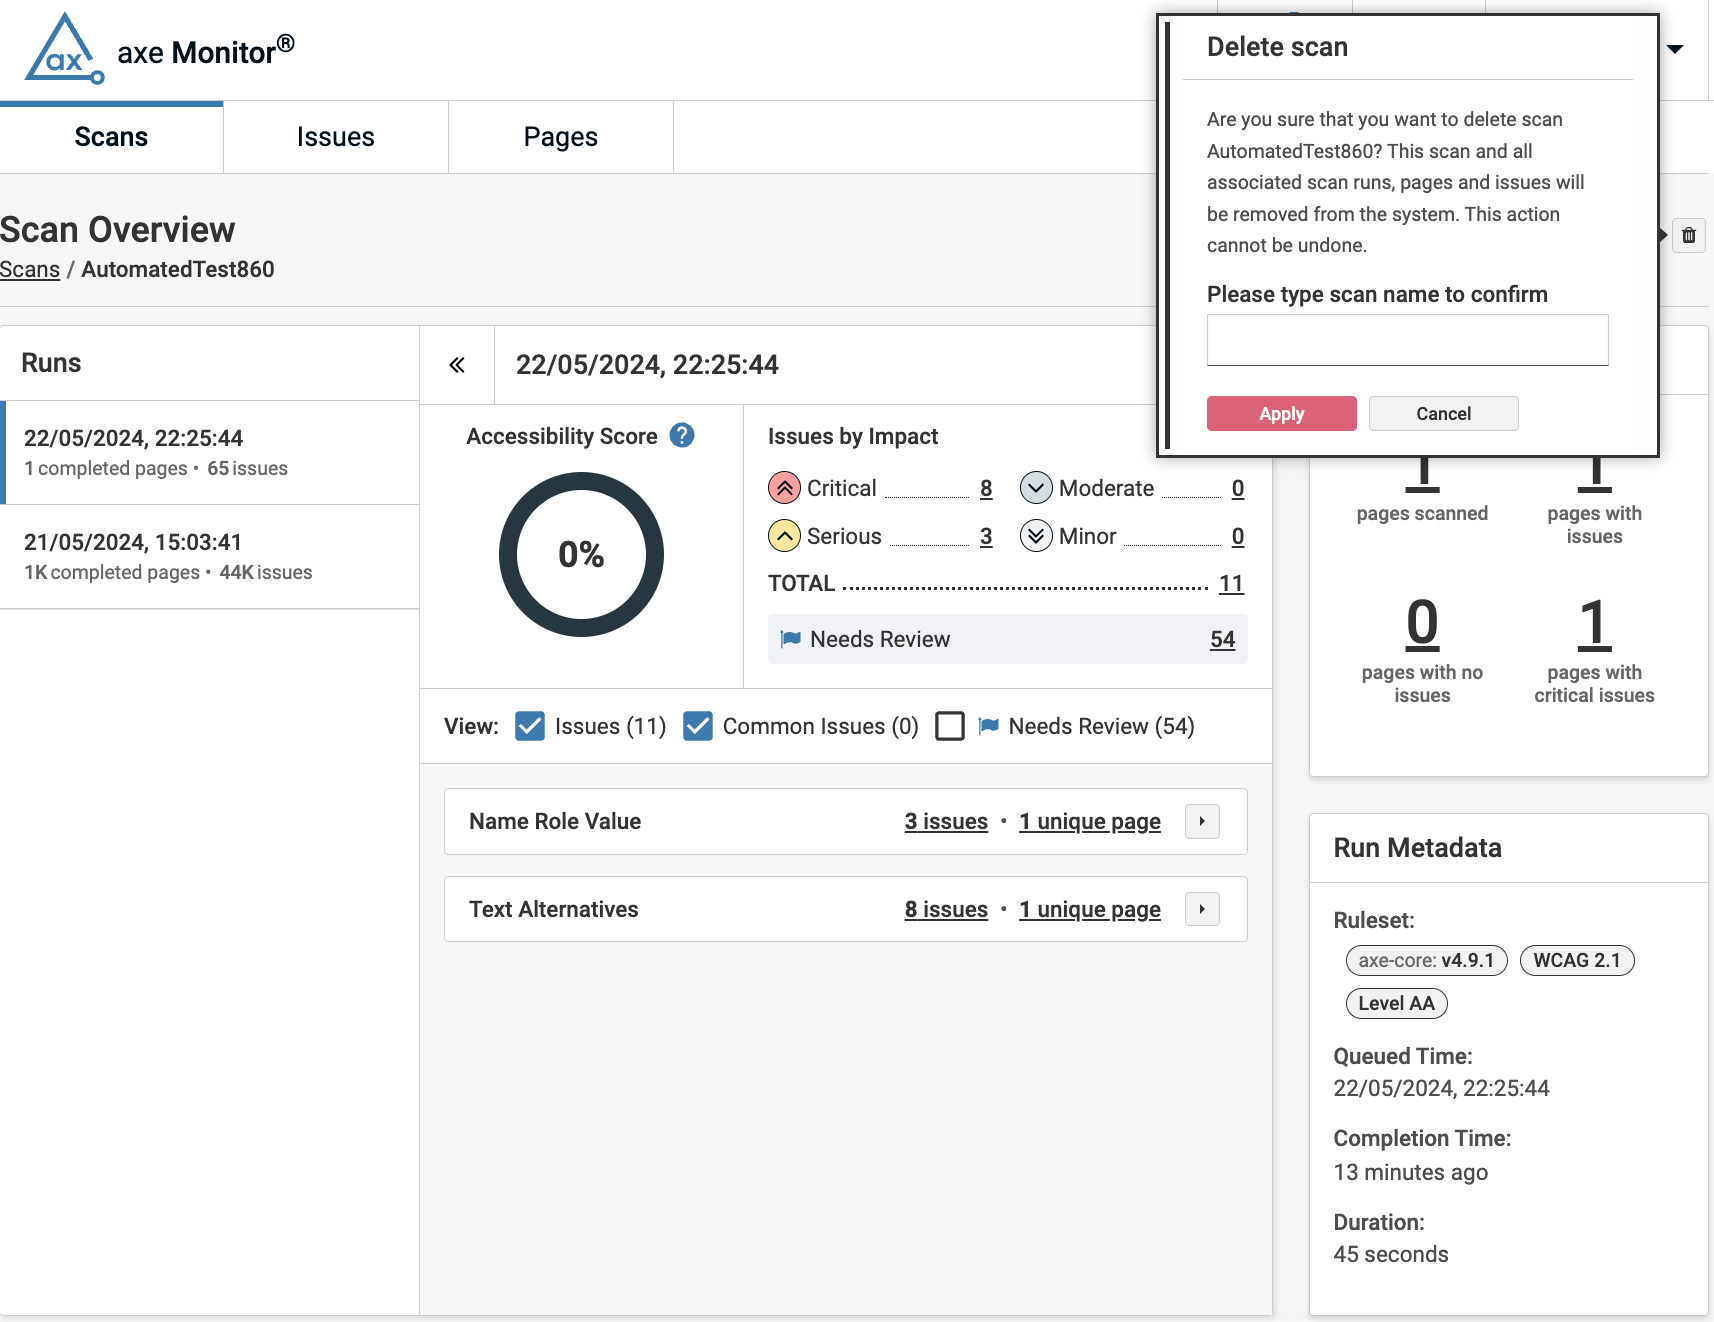Open the top-right user dropdown arrow
The width and height of the screenshot is (1714, 1322).
[1675, 49]
